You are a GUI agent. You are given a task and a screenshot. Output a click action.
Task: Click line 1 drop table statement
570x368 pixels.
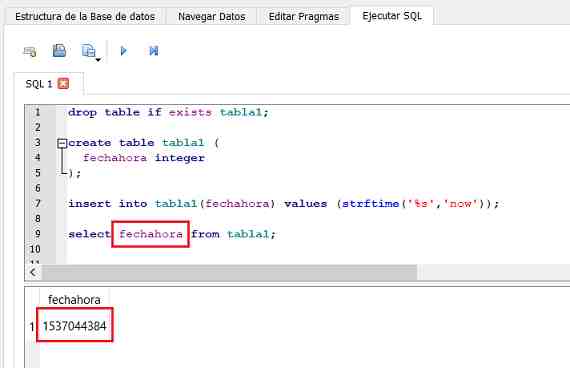pyautogui.click(x=168, y=112)
